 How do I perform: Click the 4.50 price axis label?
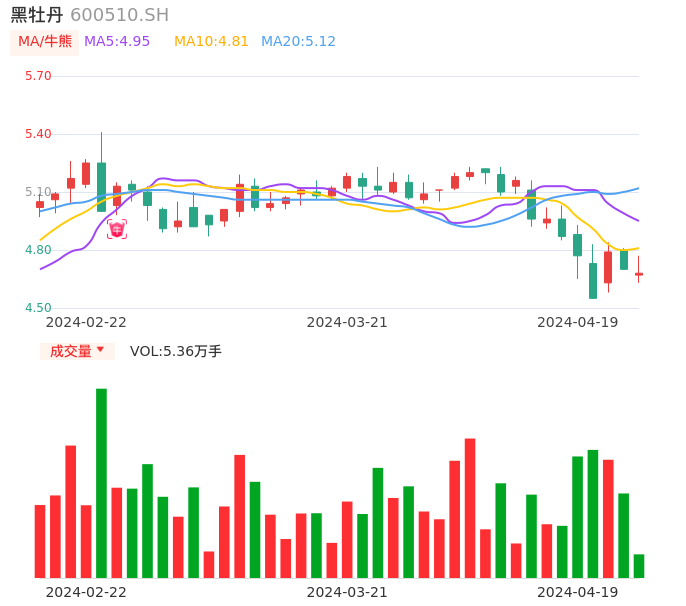pyautogui.click(x=38, y=308)
